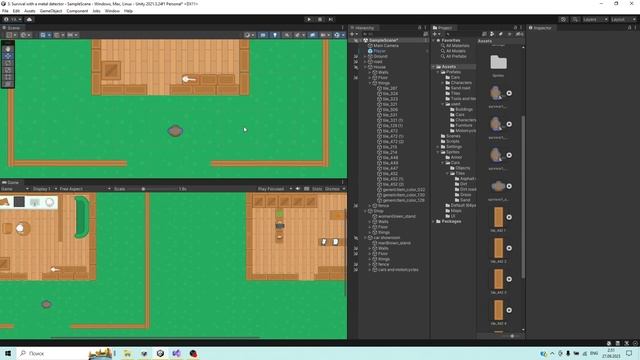
Task: Click the Play button
Action: coord(309,19)
